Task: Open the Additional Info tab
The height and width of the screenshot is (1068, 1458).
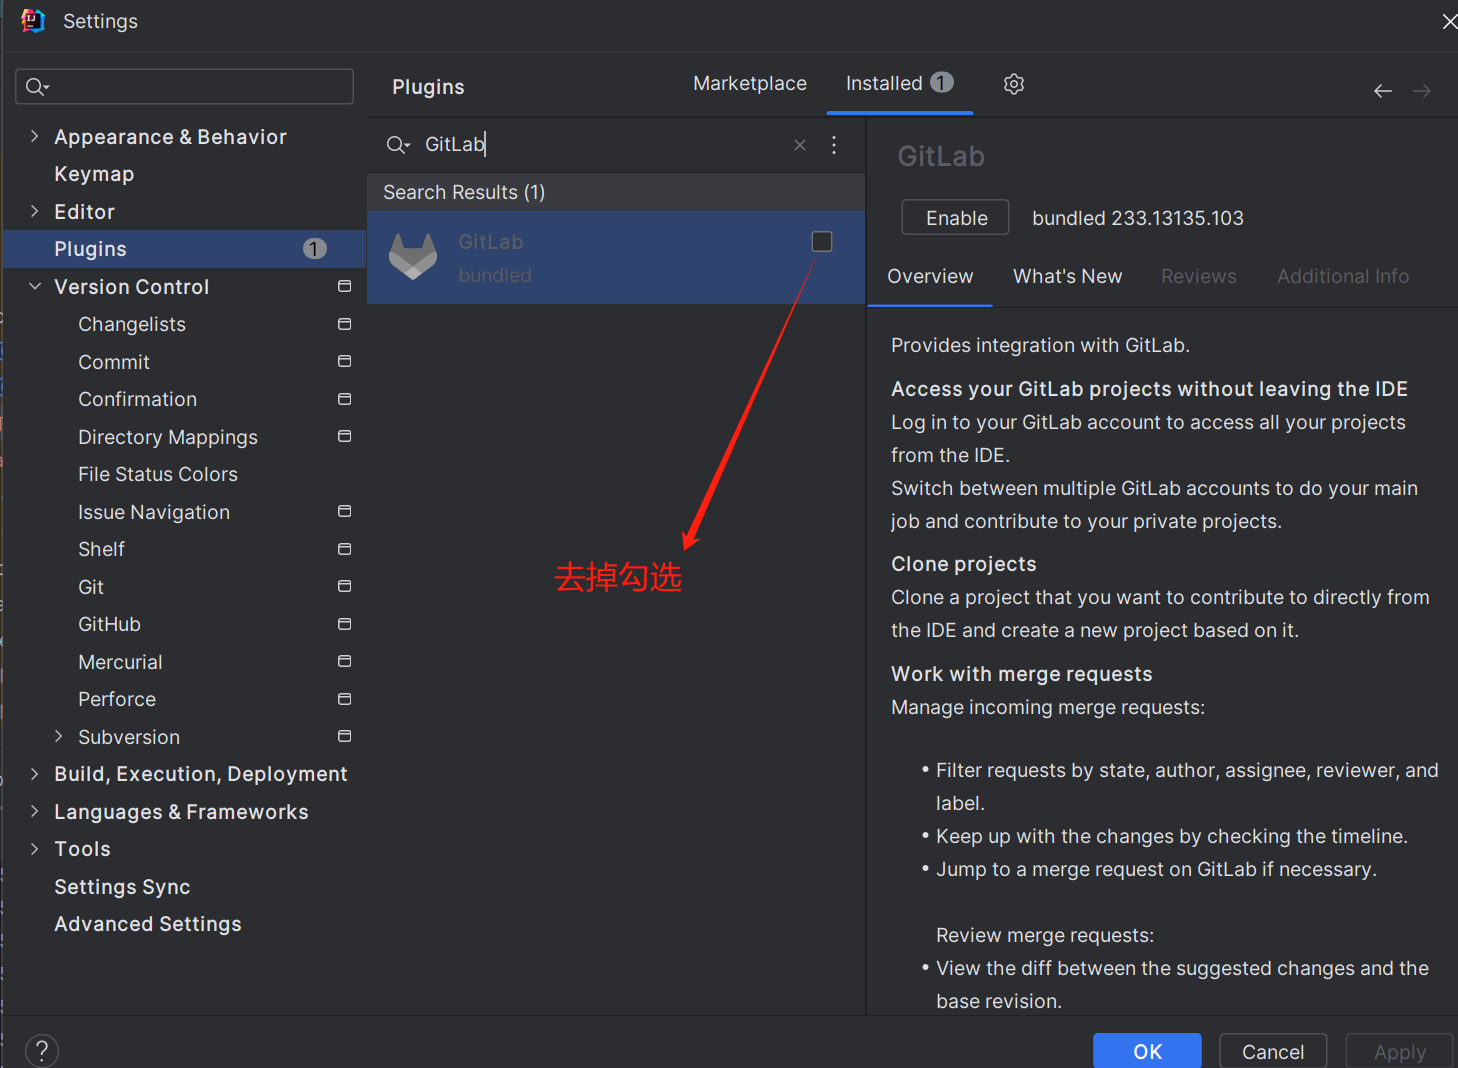Action: coord(1343,277)
